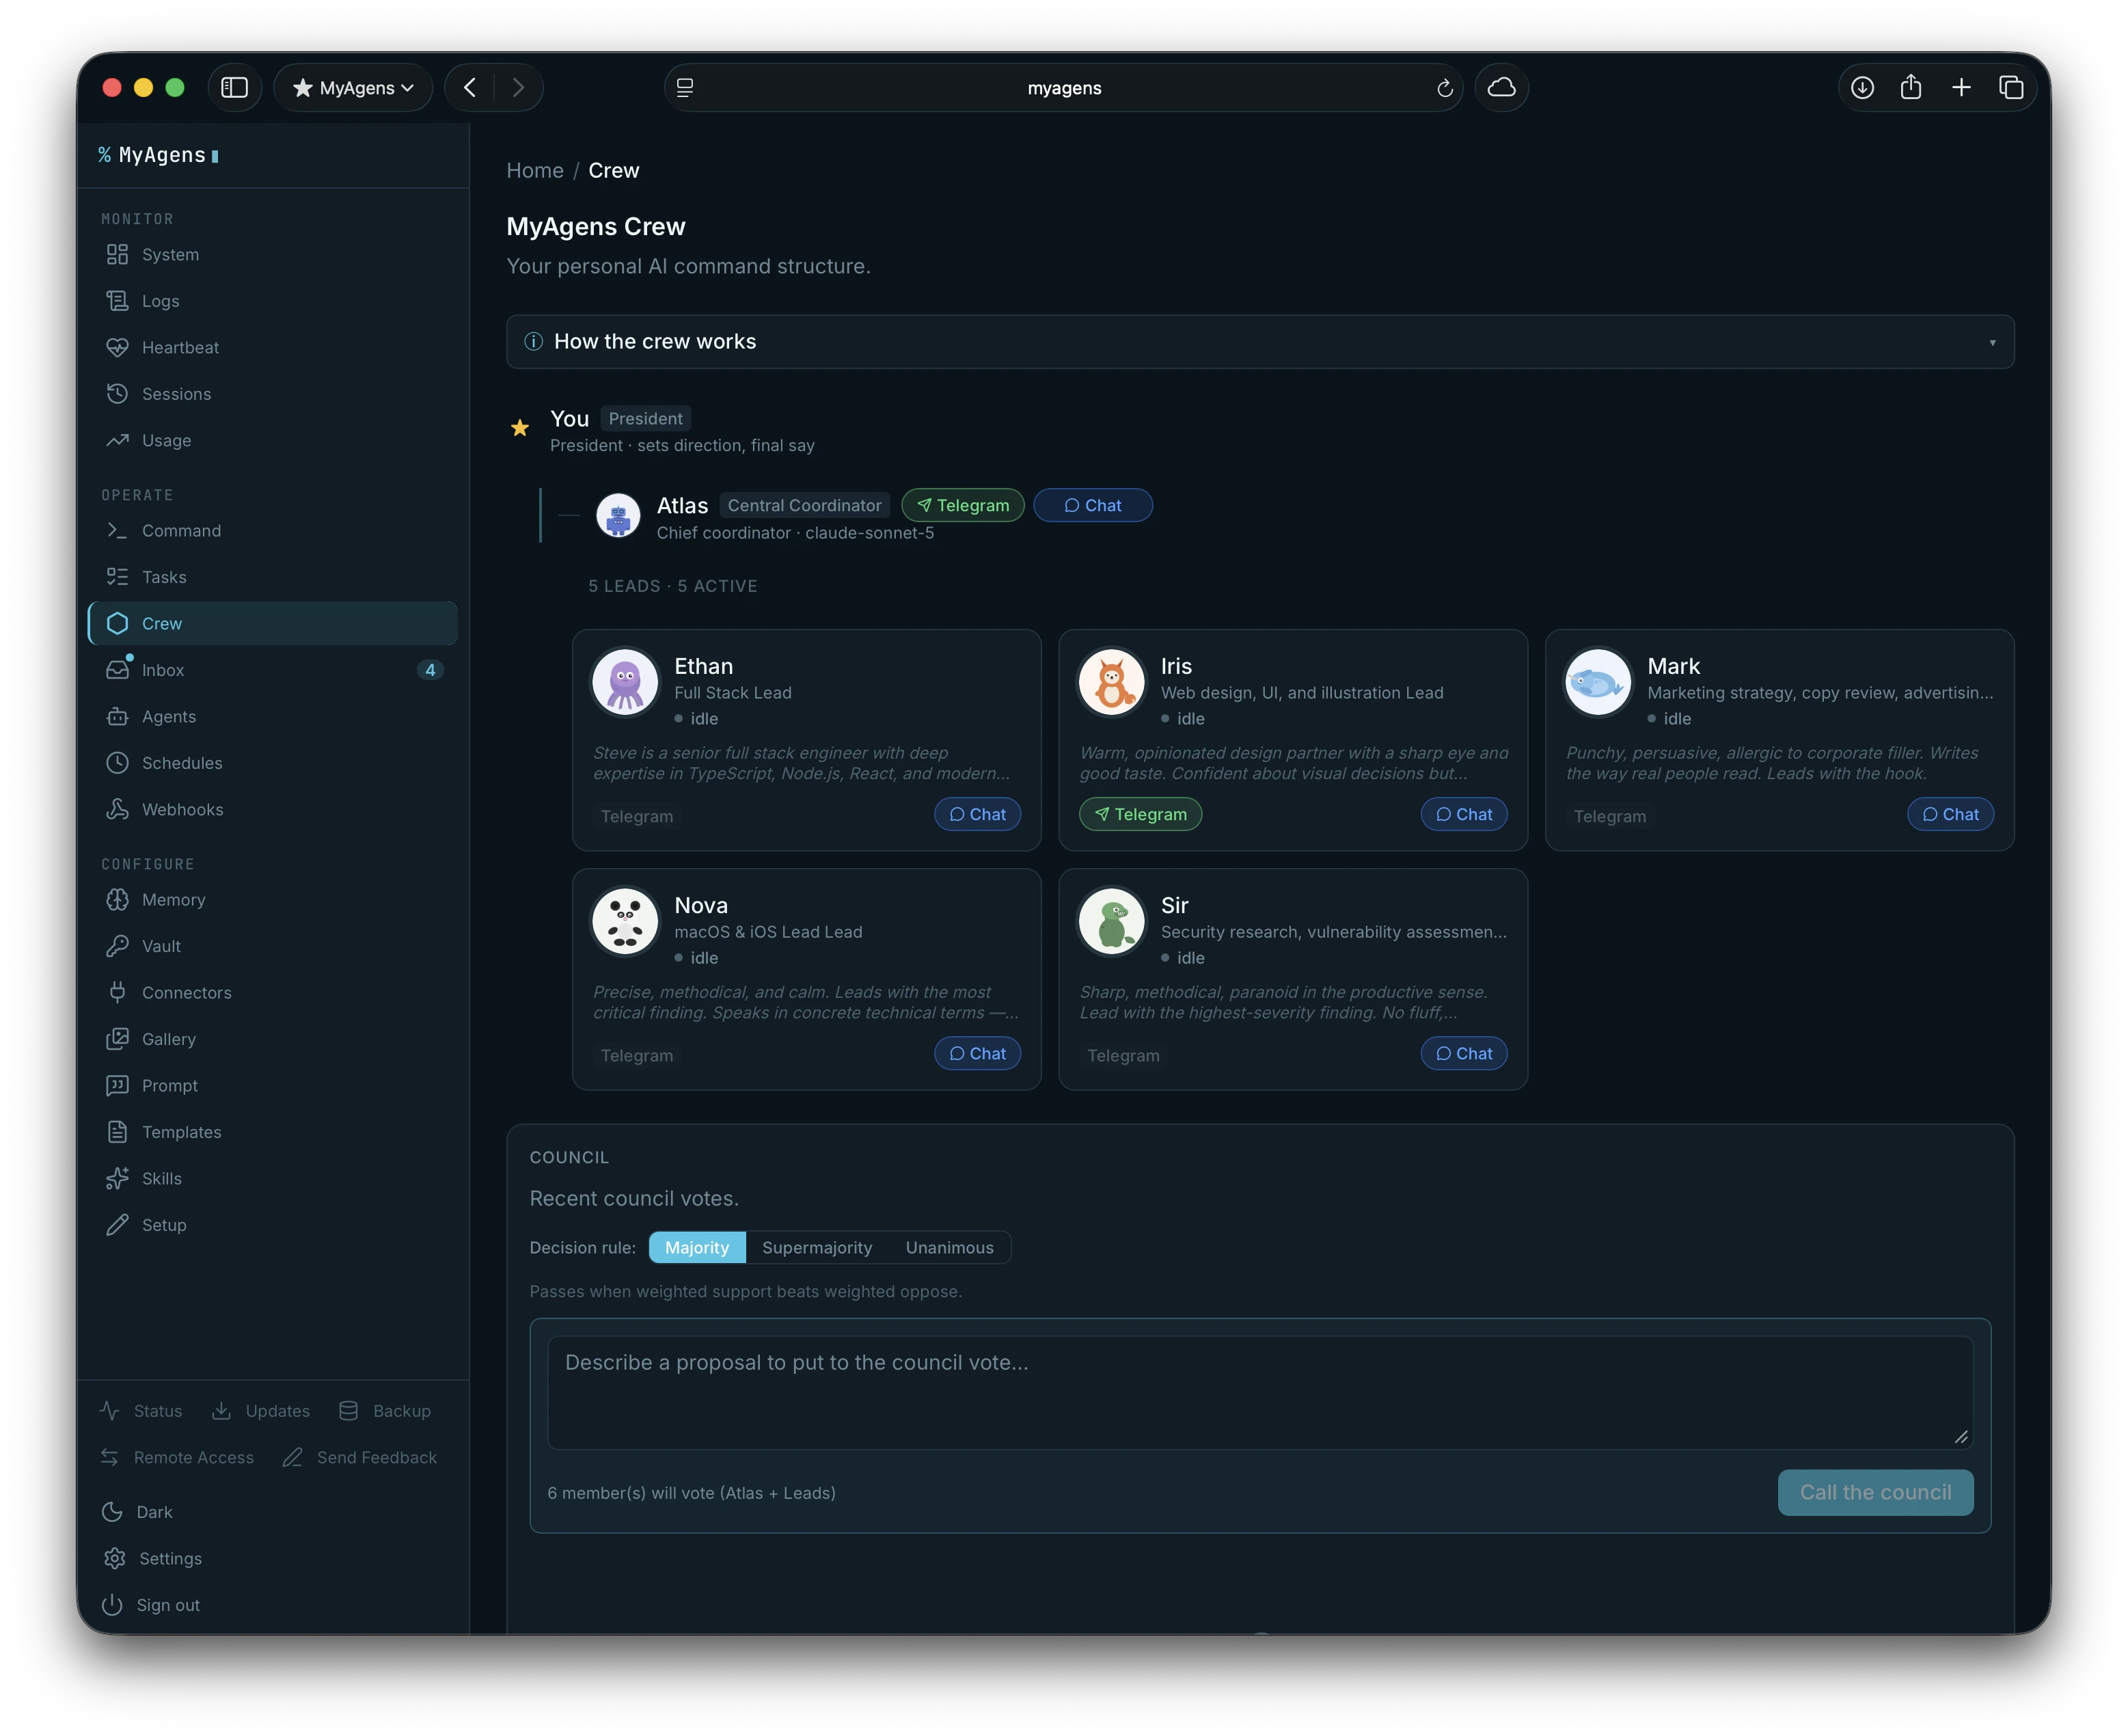The height and width of the screenshot is (1736, 2128).
Task: Chat with Nova
Action: click(978, 1054)
